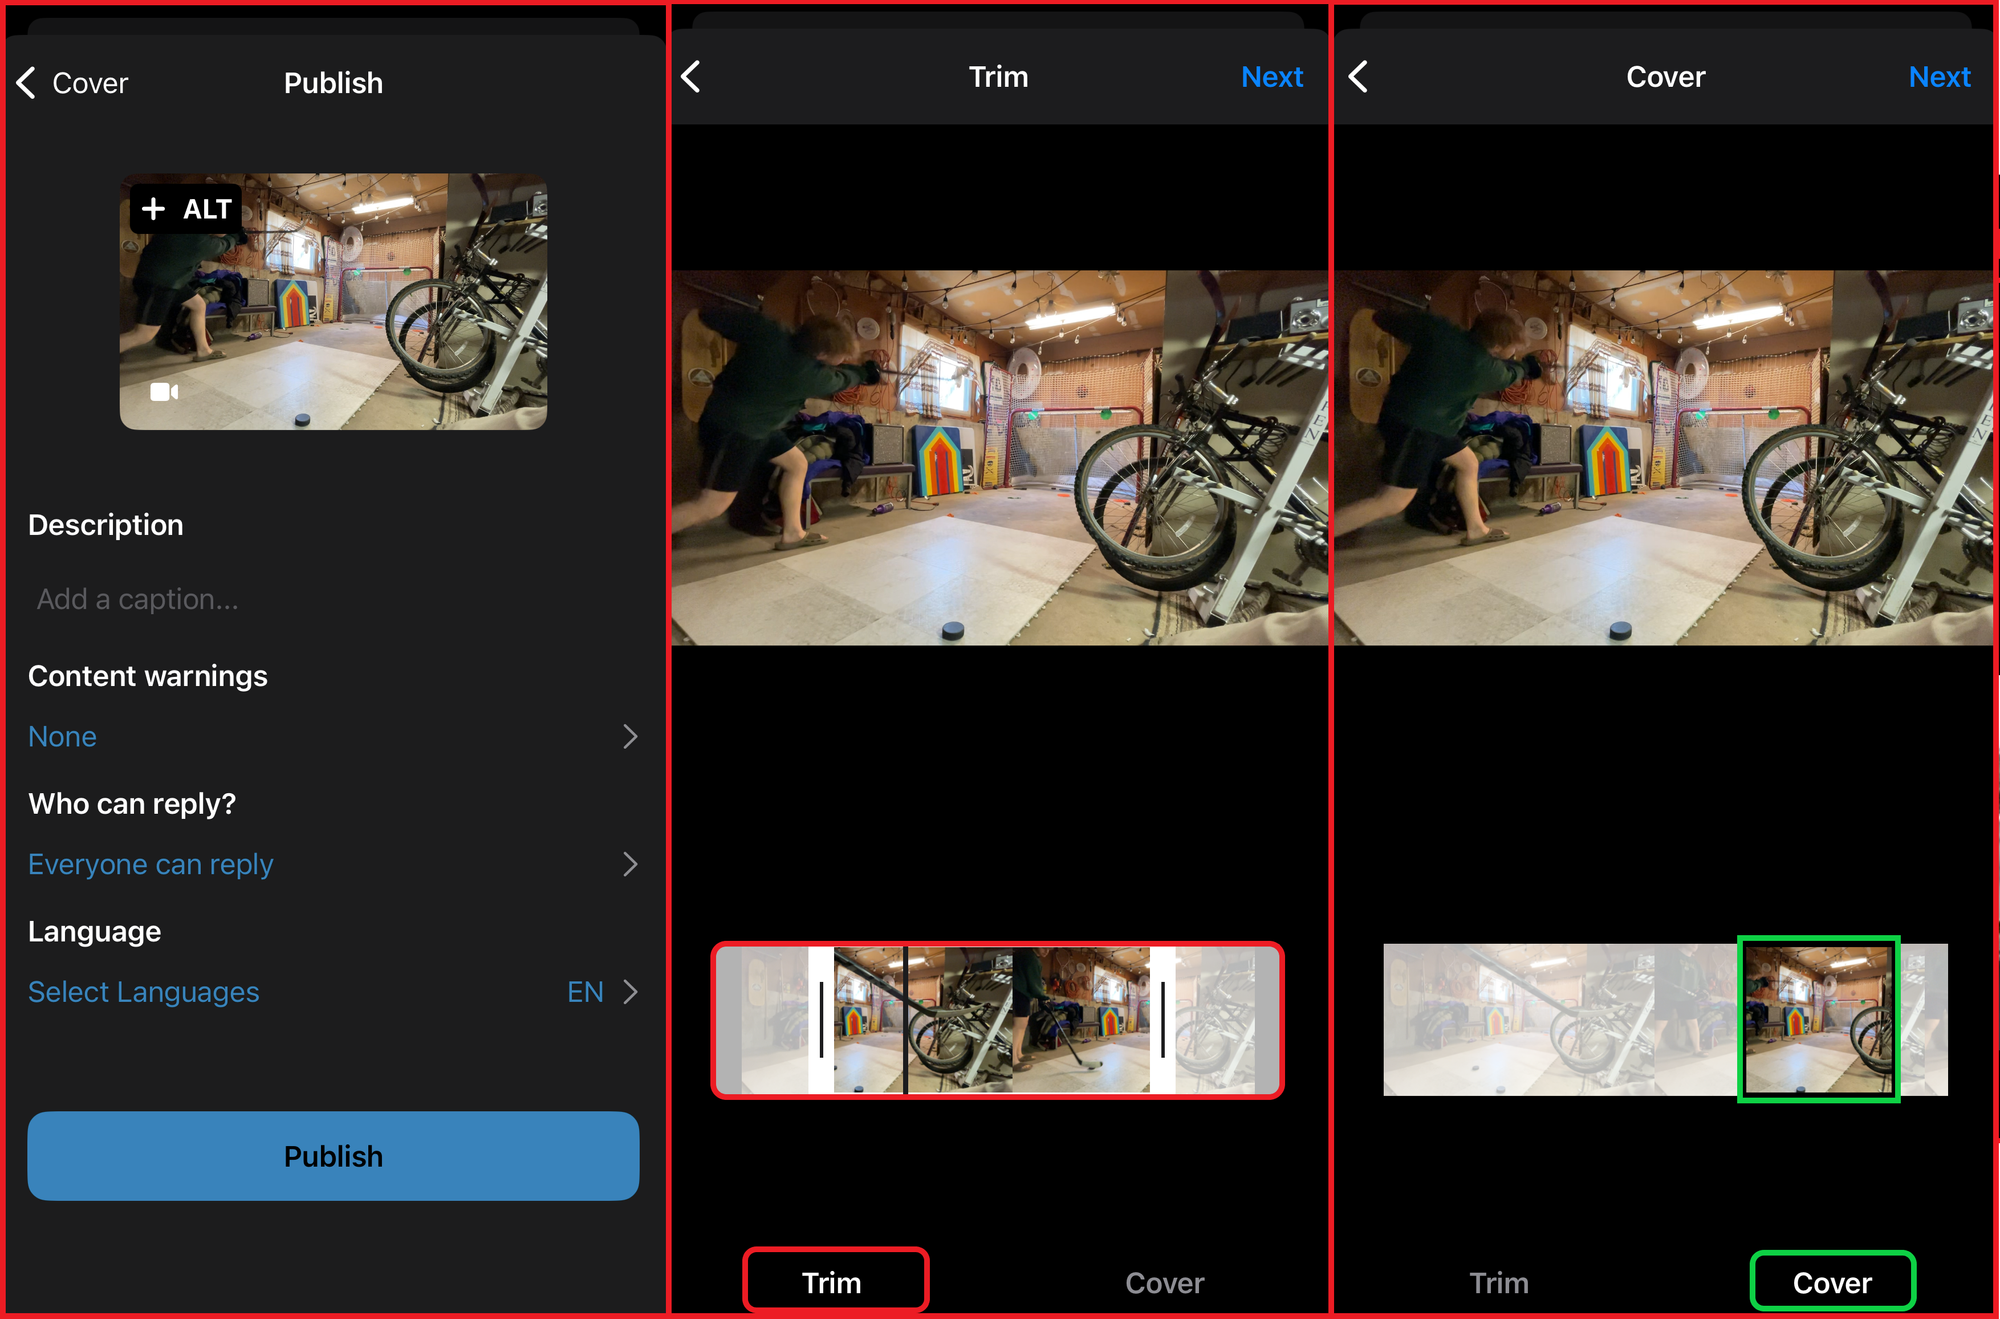The width and height of the screenshot is (2000, 1319).
Task: Expand the Content warnings chevron
Action: point(630,736)
